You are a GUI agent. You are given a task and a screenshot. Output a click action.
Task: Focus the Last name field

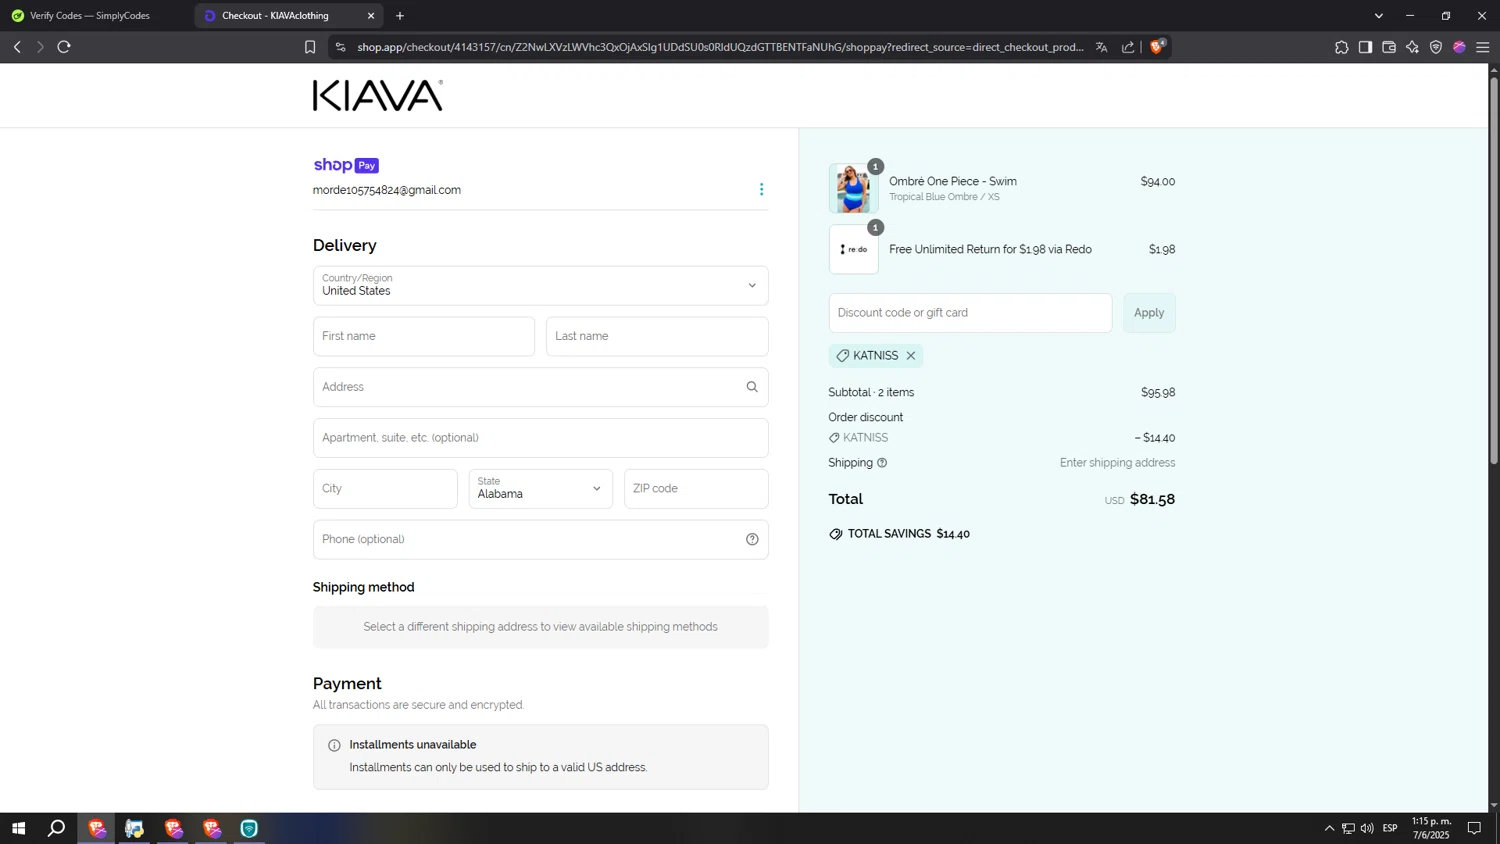pyautogui.click(x=657, y=336)
